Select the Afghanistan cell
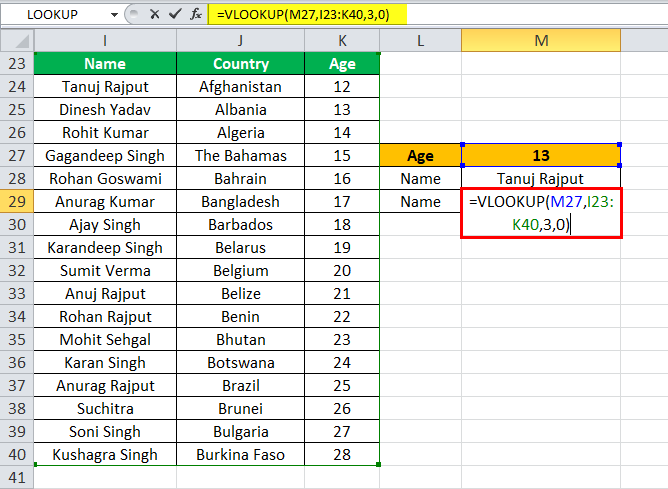This screenshot has width=668, height=489. pos(240,86)
